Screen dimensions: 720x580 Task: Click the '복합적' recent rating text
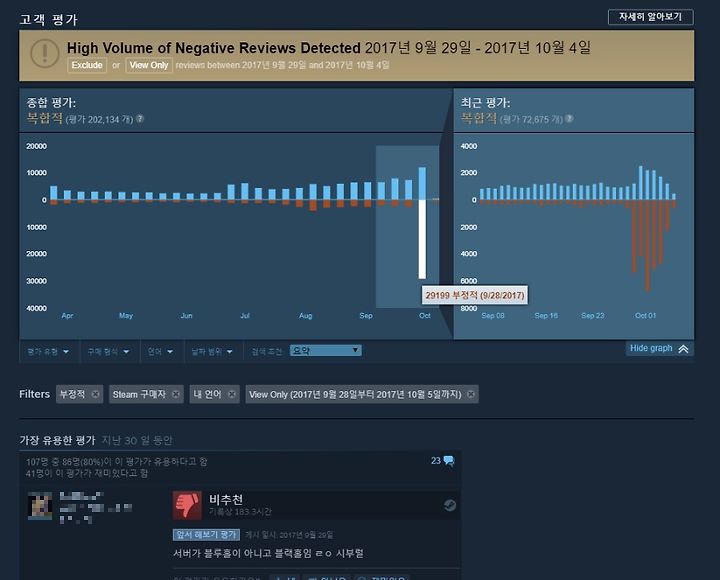tap(479, 118)
